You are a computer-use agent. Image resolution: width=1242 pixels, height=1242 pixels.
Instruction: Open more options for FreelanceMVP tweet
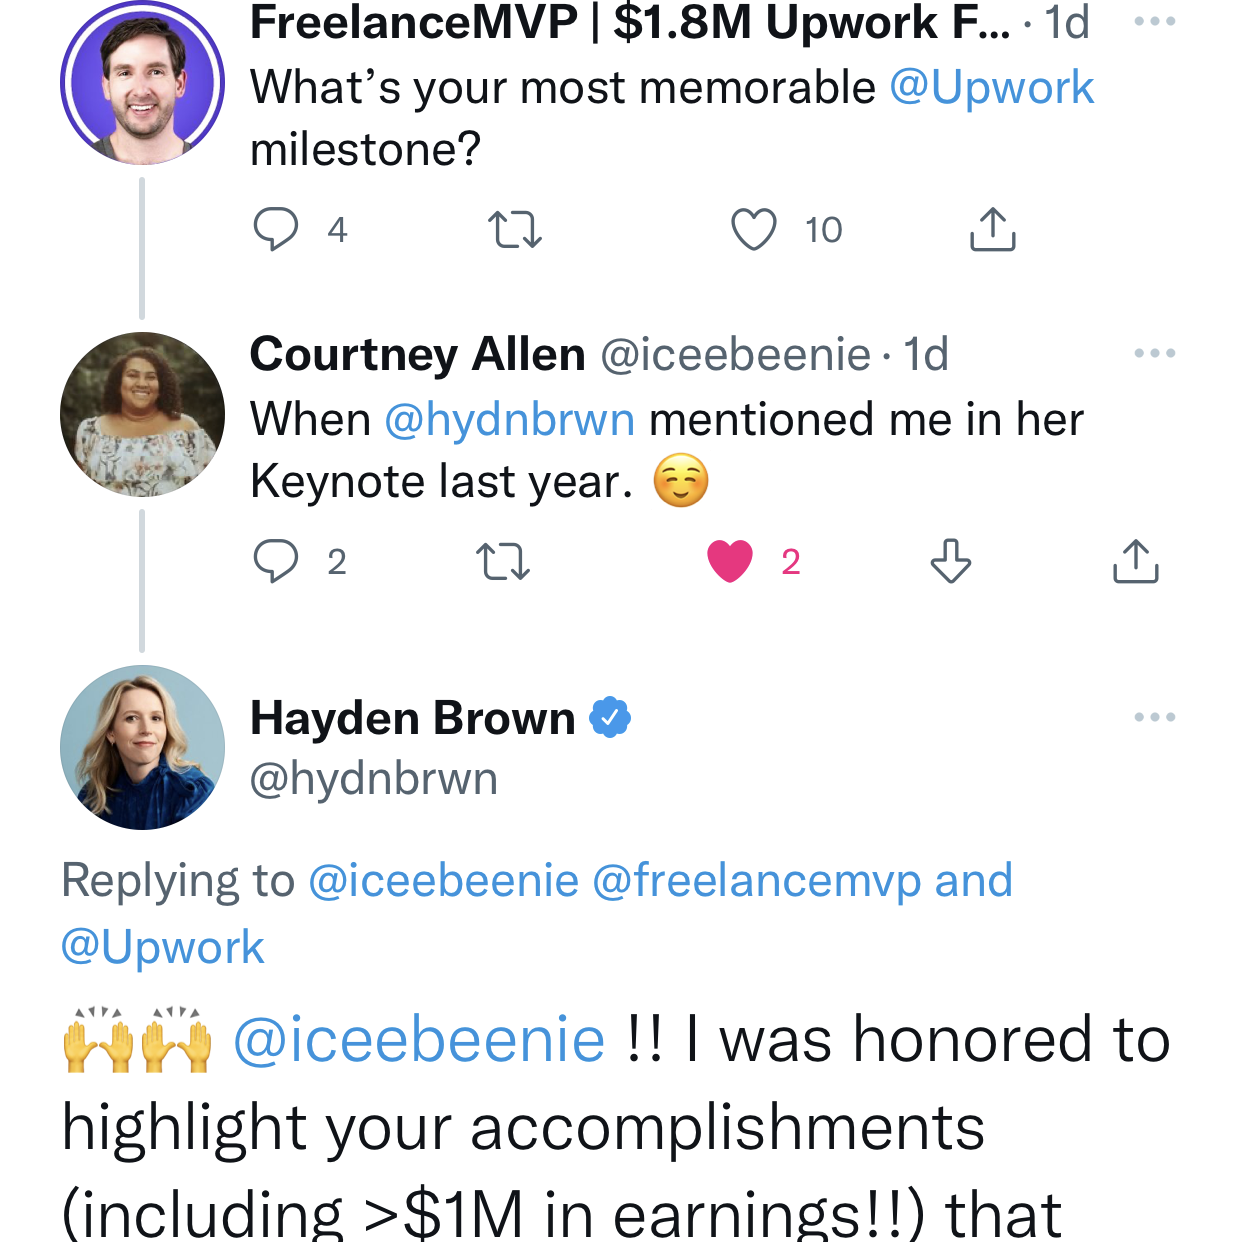point(1155,21)
